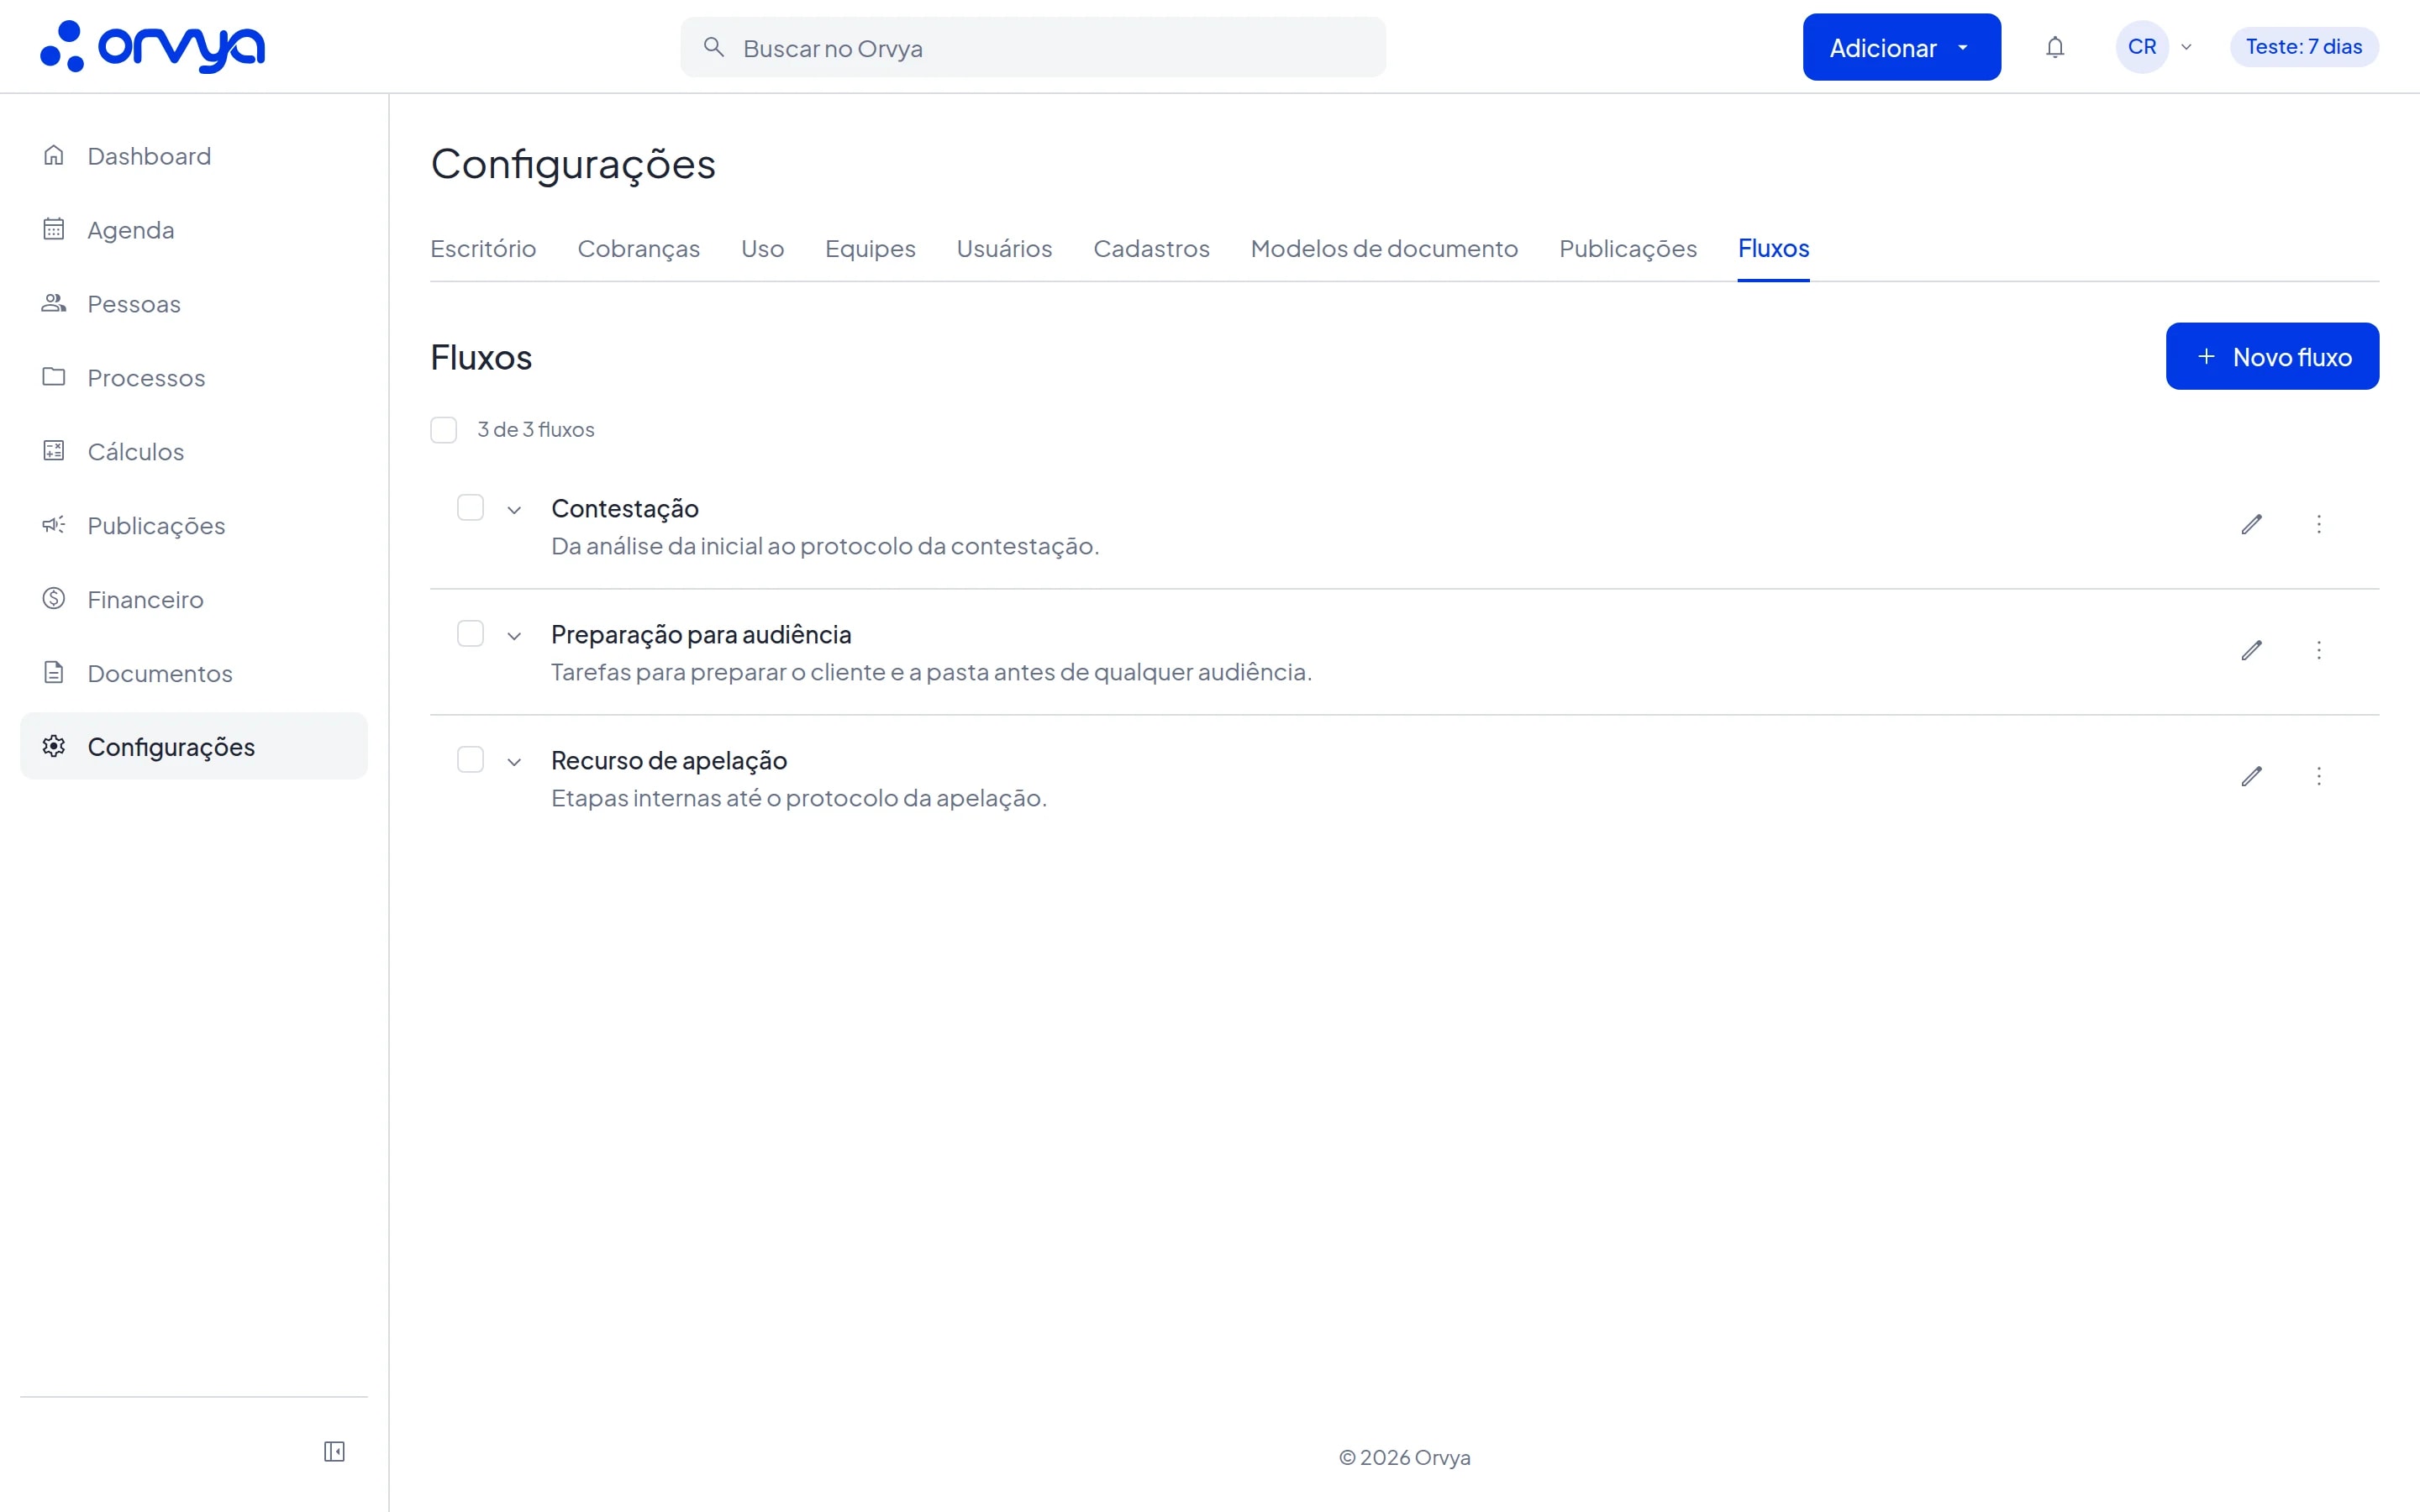Image resolution: width=2420 pixels, height=1512 pixels.
Task: Toggle select-all fluxos checkbox
Action: [444, 430]
